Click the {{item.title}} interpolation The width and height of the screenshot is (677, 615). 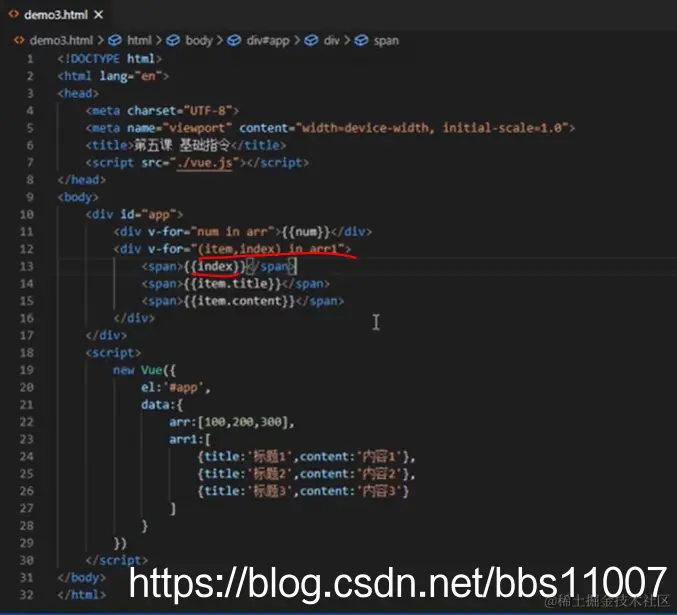232,284
